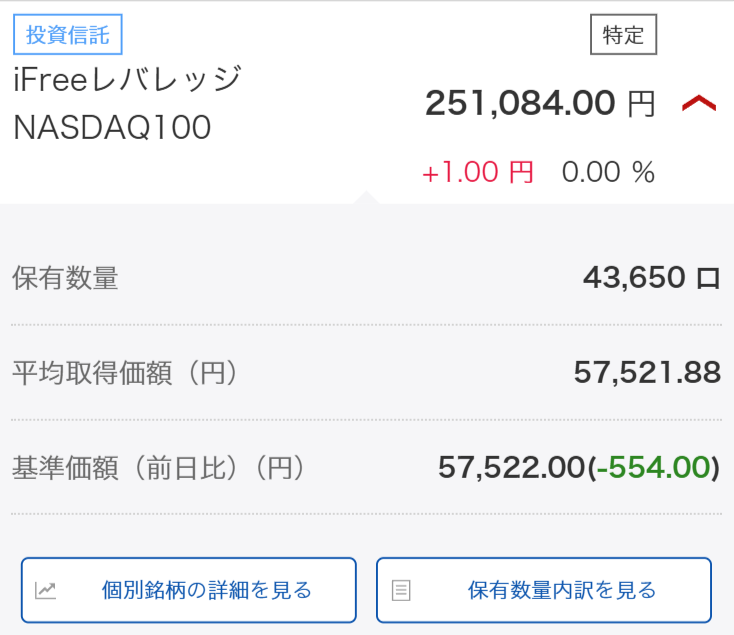Open 個別銘柄の詳細を見る button
734x635 pixels.
point(189,590)
